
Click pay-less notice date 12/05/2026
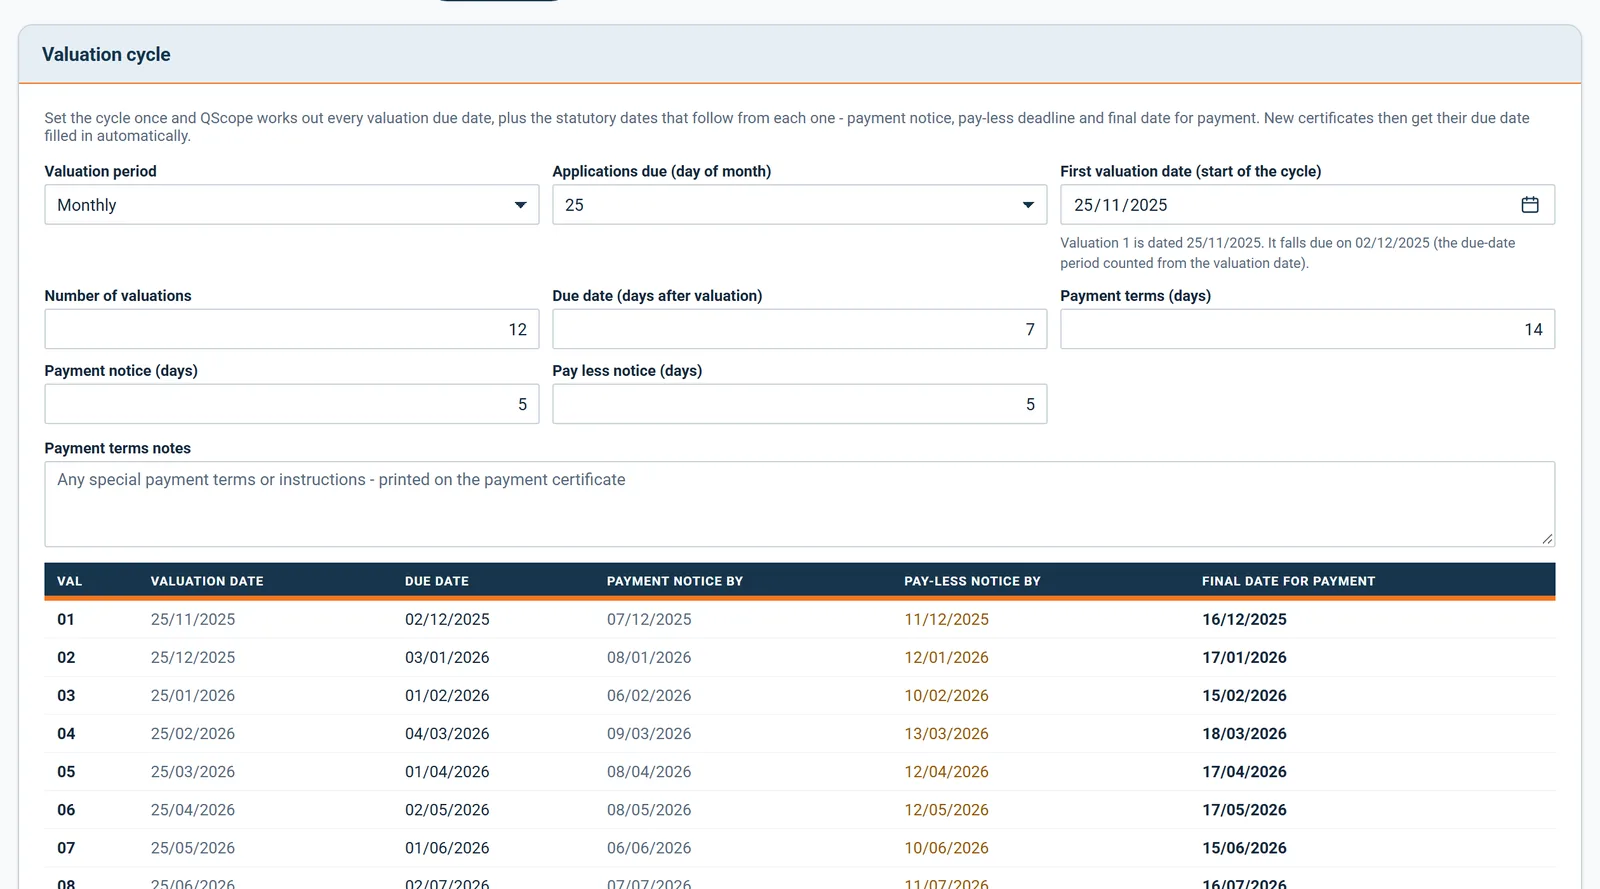[x=947, y=810]
